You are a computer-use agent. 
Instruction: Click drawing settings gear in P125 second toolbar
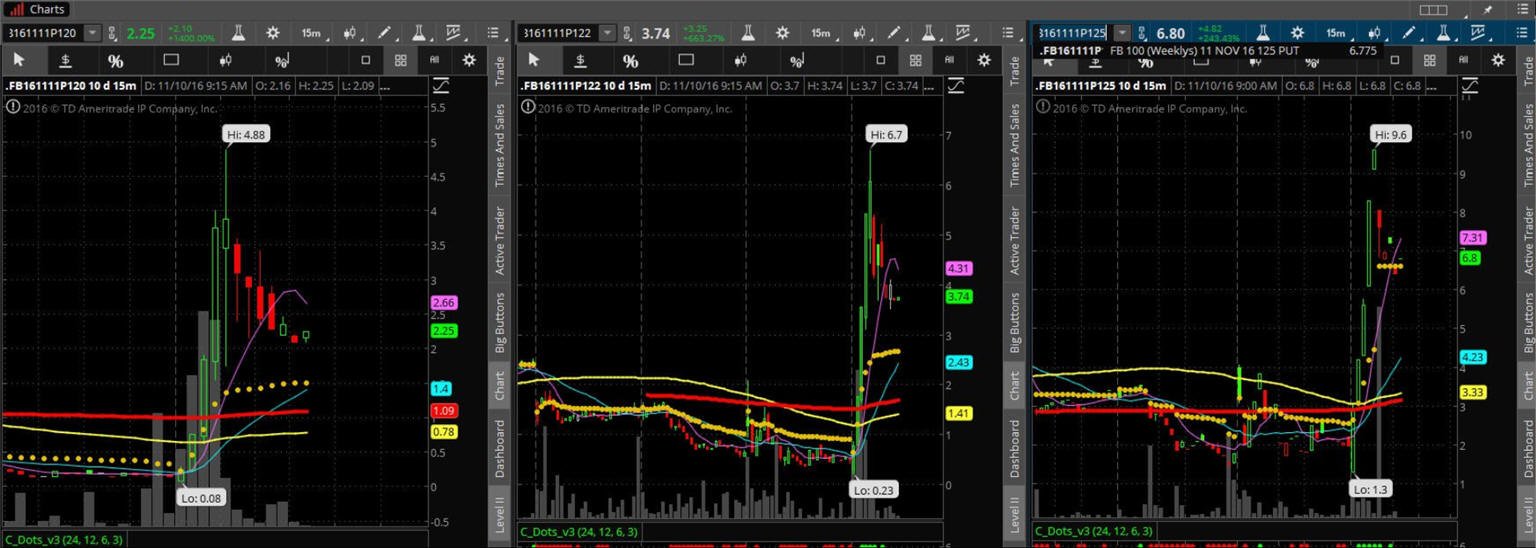click(1498, 60)
